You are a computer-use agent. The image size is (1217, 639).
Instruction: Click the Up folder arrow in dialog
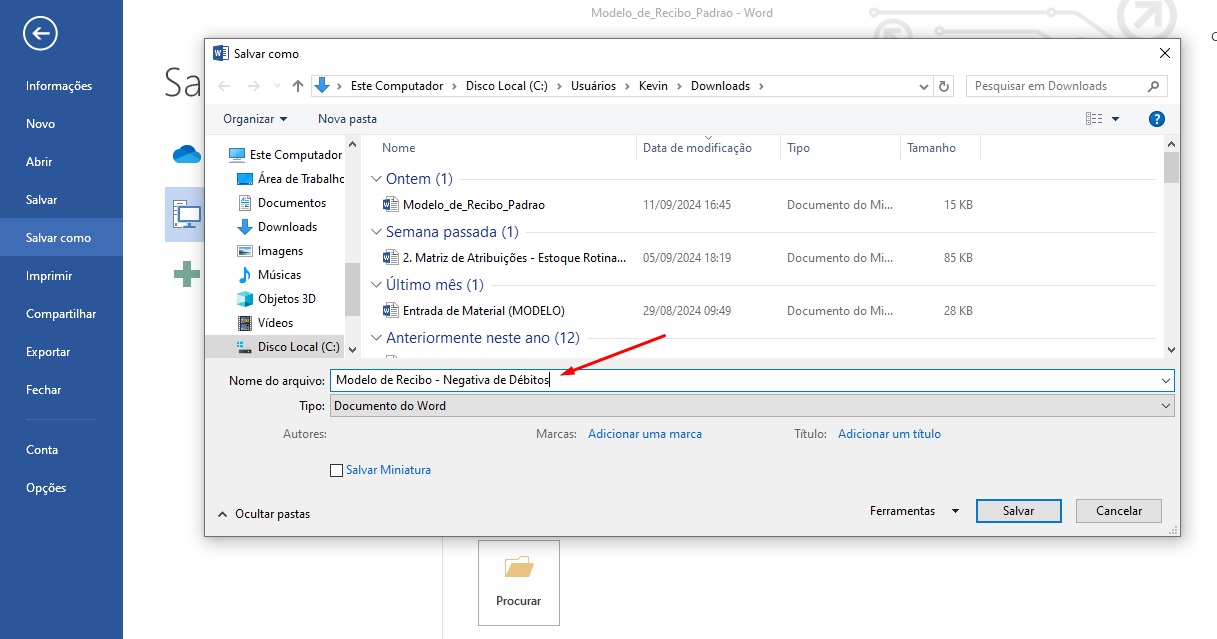click(x=298, y=86)
